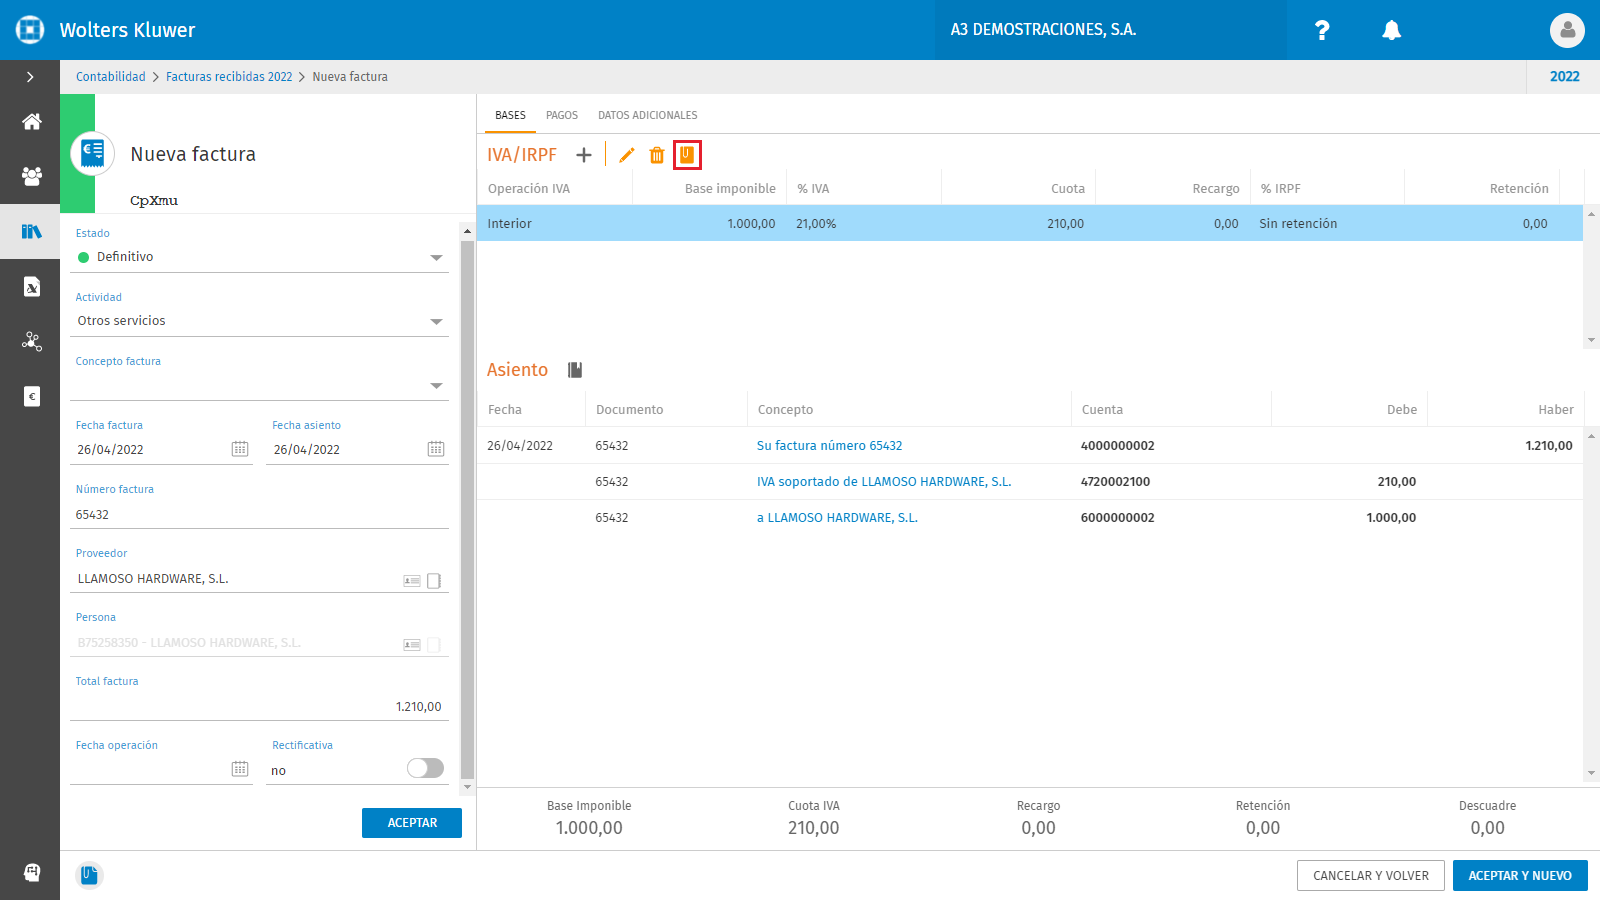Viewport: 1600px width, 900px height.
Task: Expand the Estado dropdown
Action: pyautogui.click(x=436, y=258)
